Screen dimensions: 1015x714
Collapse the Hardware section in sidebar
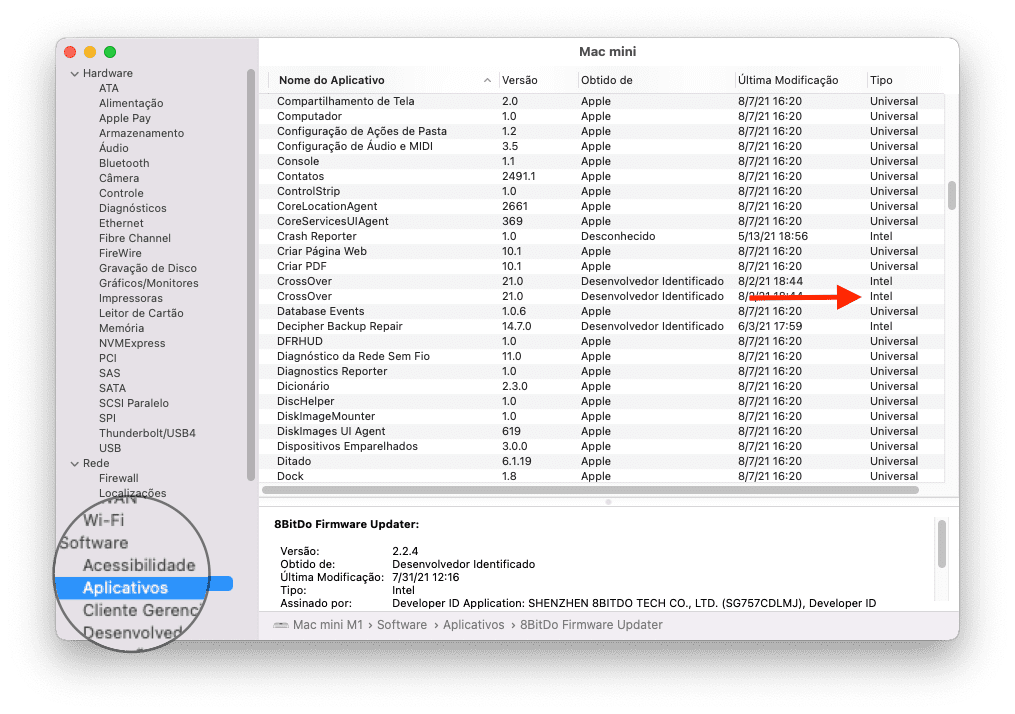(74, 74)
